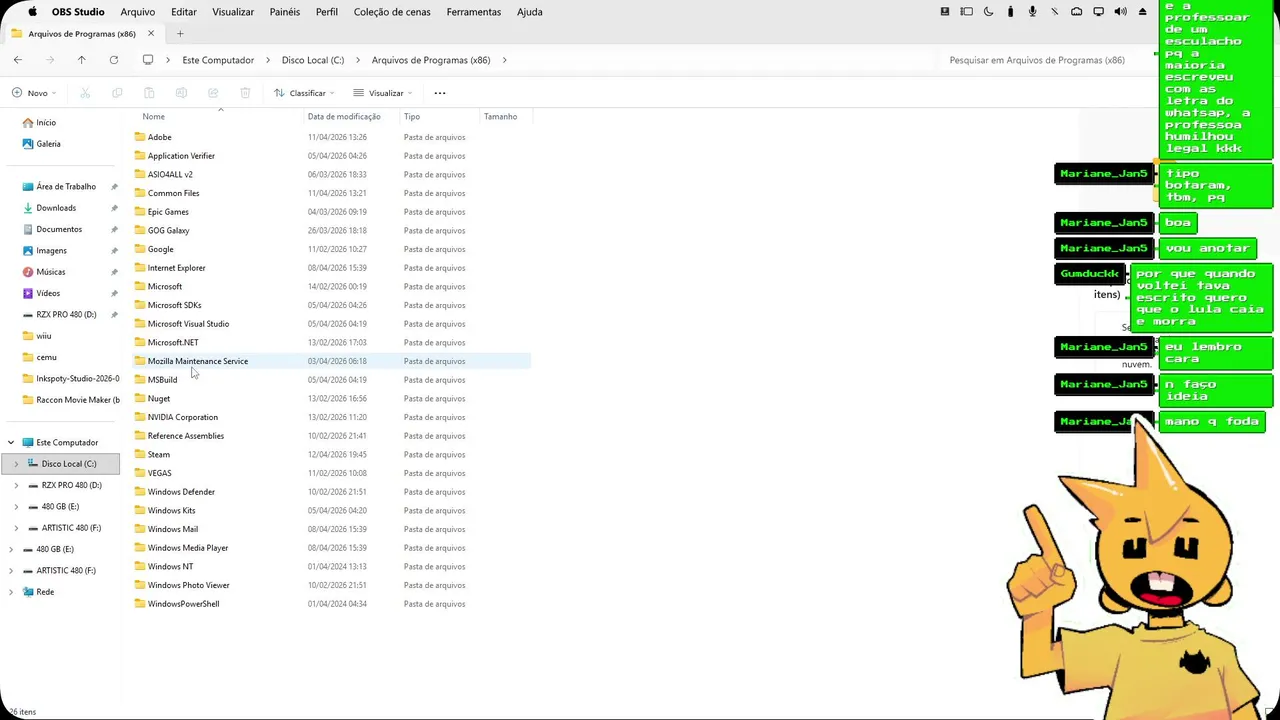Open a new Explorer tab
The width and height of the screenshot is (1280, 720).
coord(180,34)
